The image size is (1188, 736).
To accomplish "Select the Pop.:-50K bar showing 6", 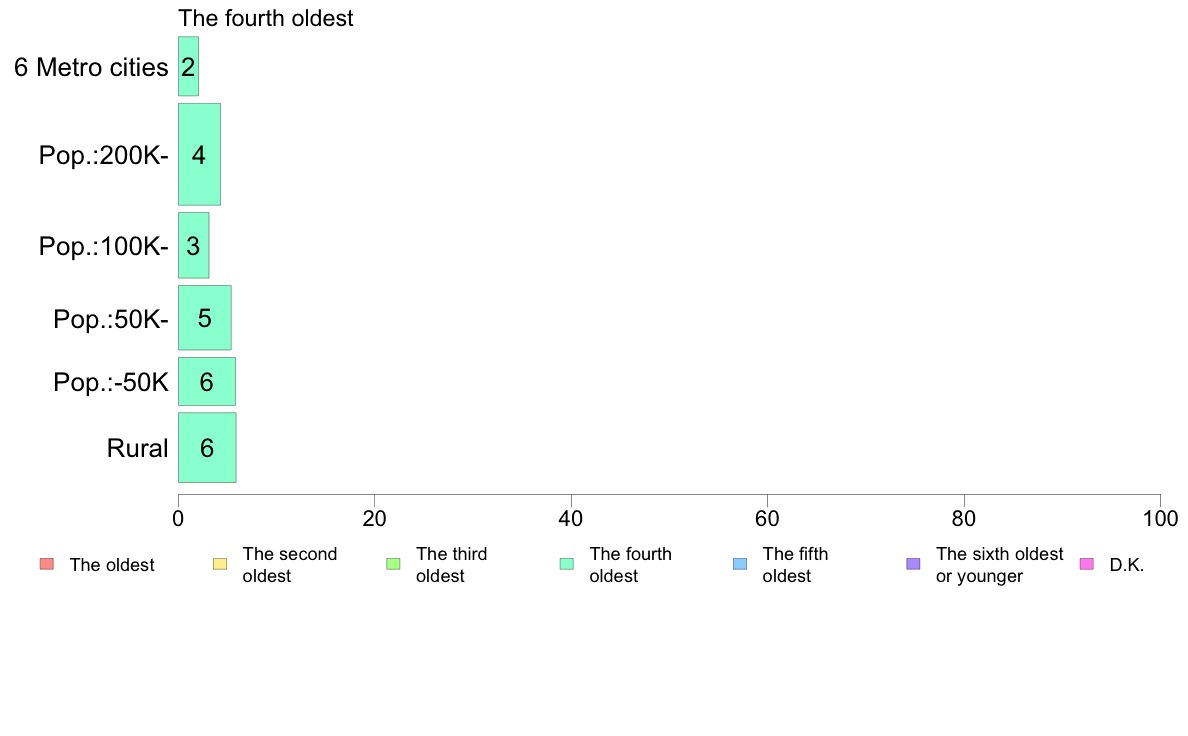I will pyautogui.click(x=207, y=381).
